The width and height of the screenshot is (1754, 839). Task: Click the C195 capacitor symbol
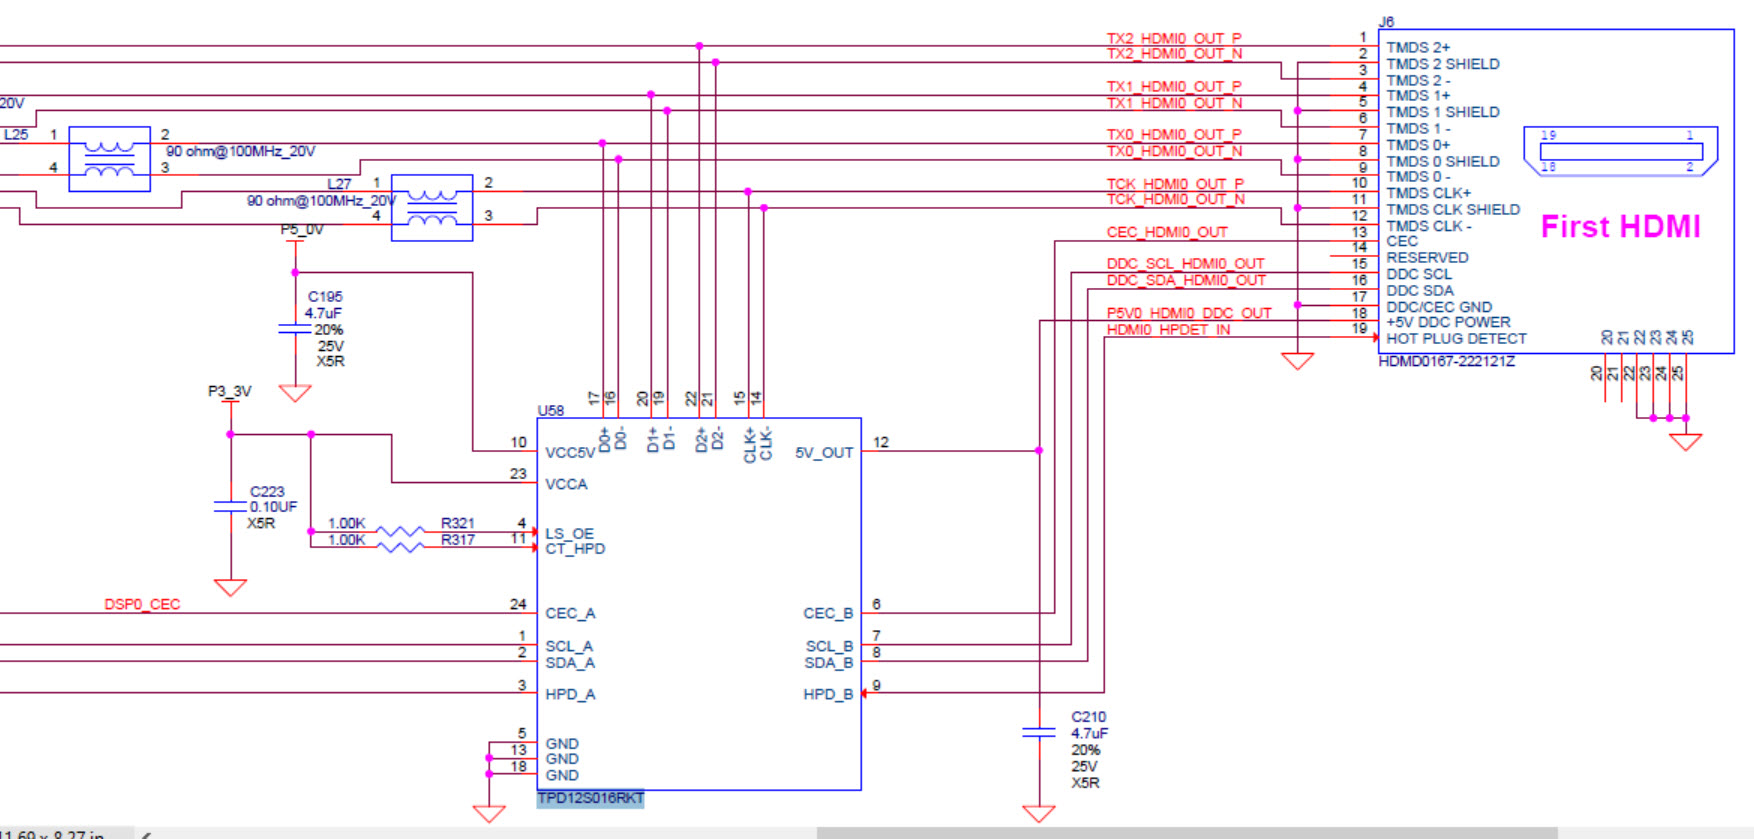point(295,329)
